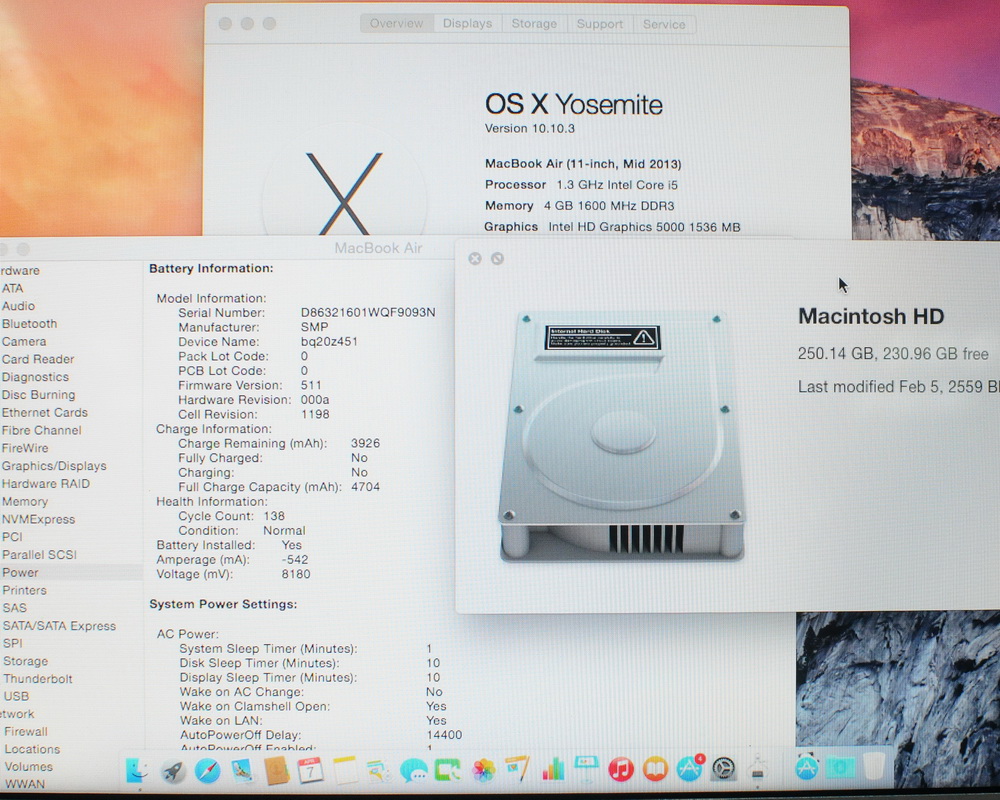1000x800 pixels.
Task: Launch Launchpad rocket icon in Dock
Action: [172, 771]
